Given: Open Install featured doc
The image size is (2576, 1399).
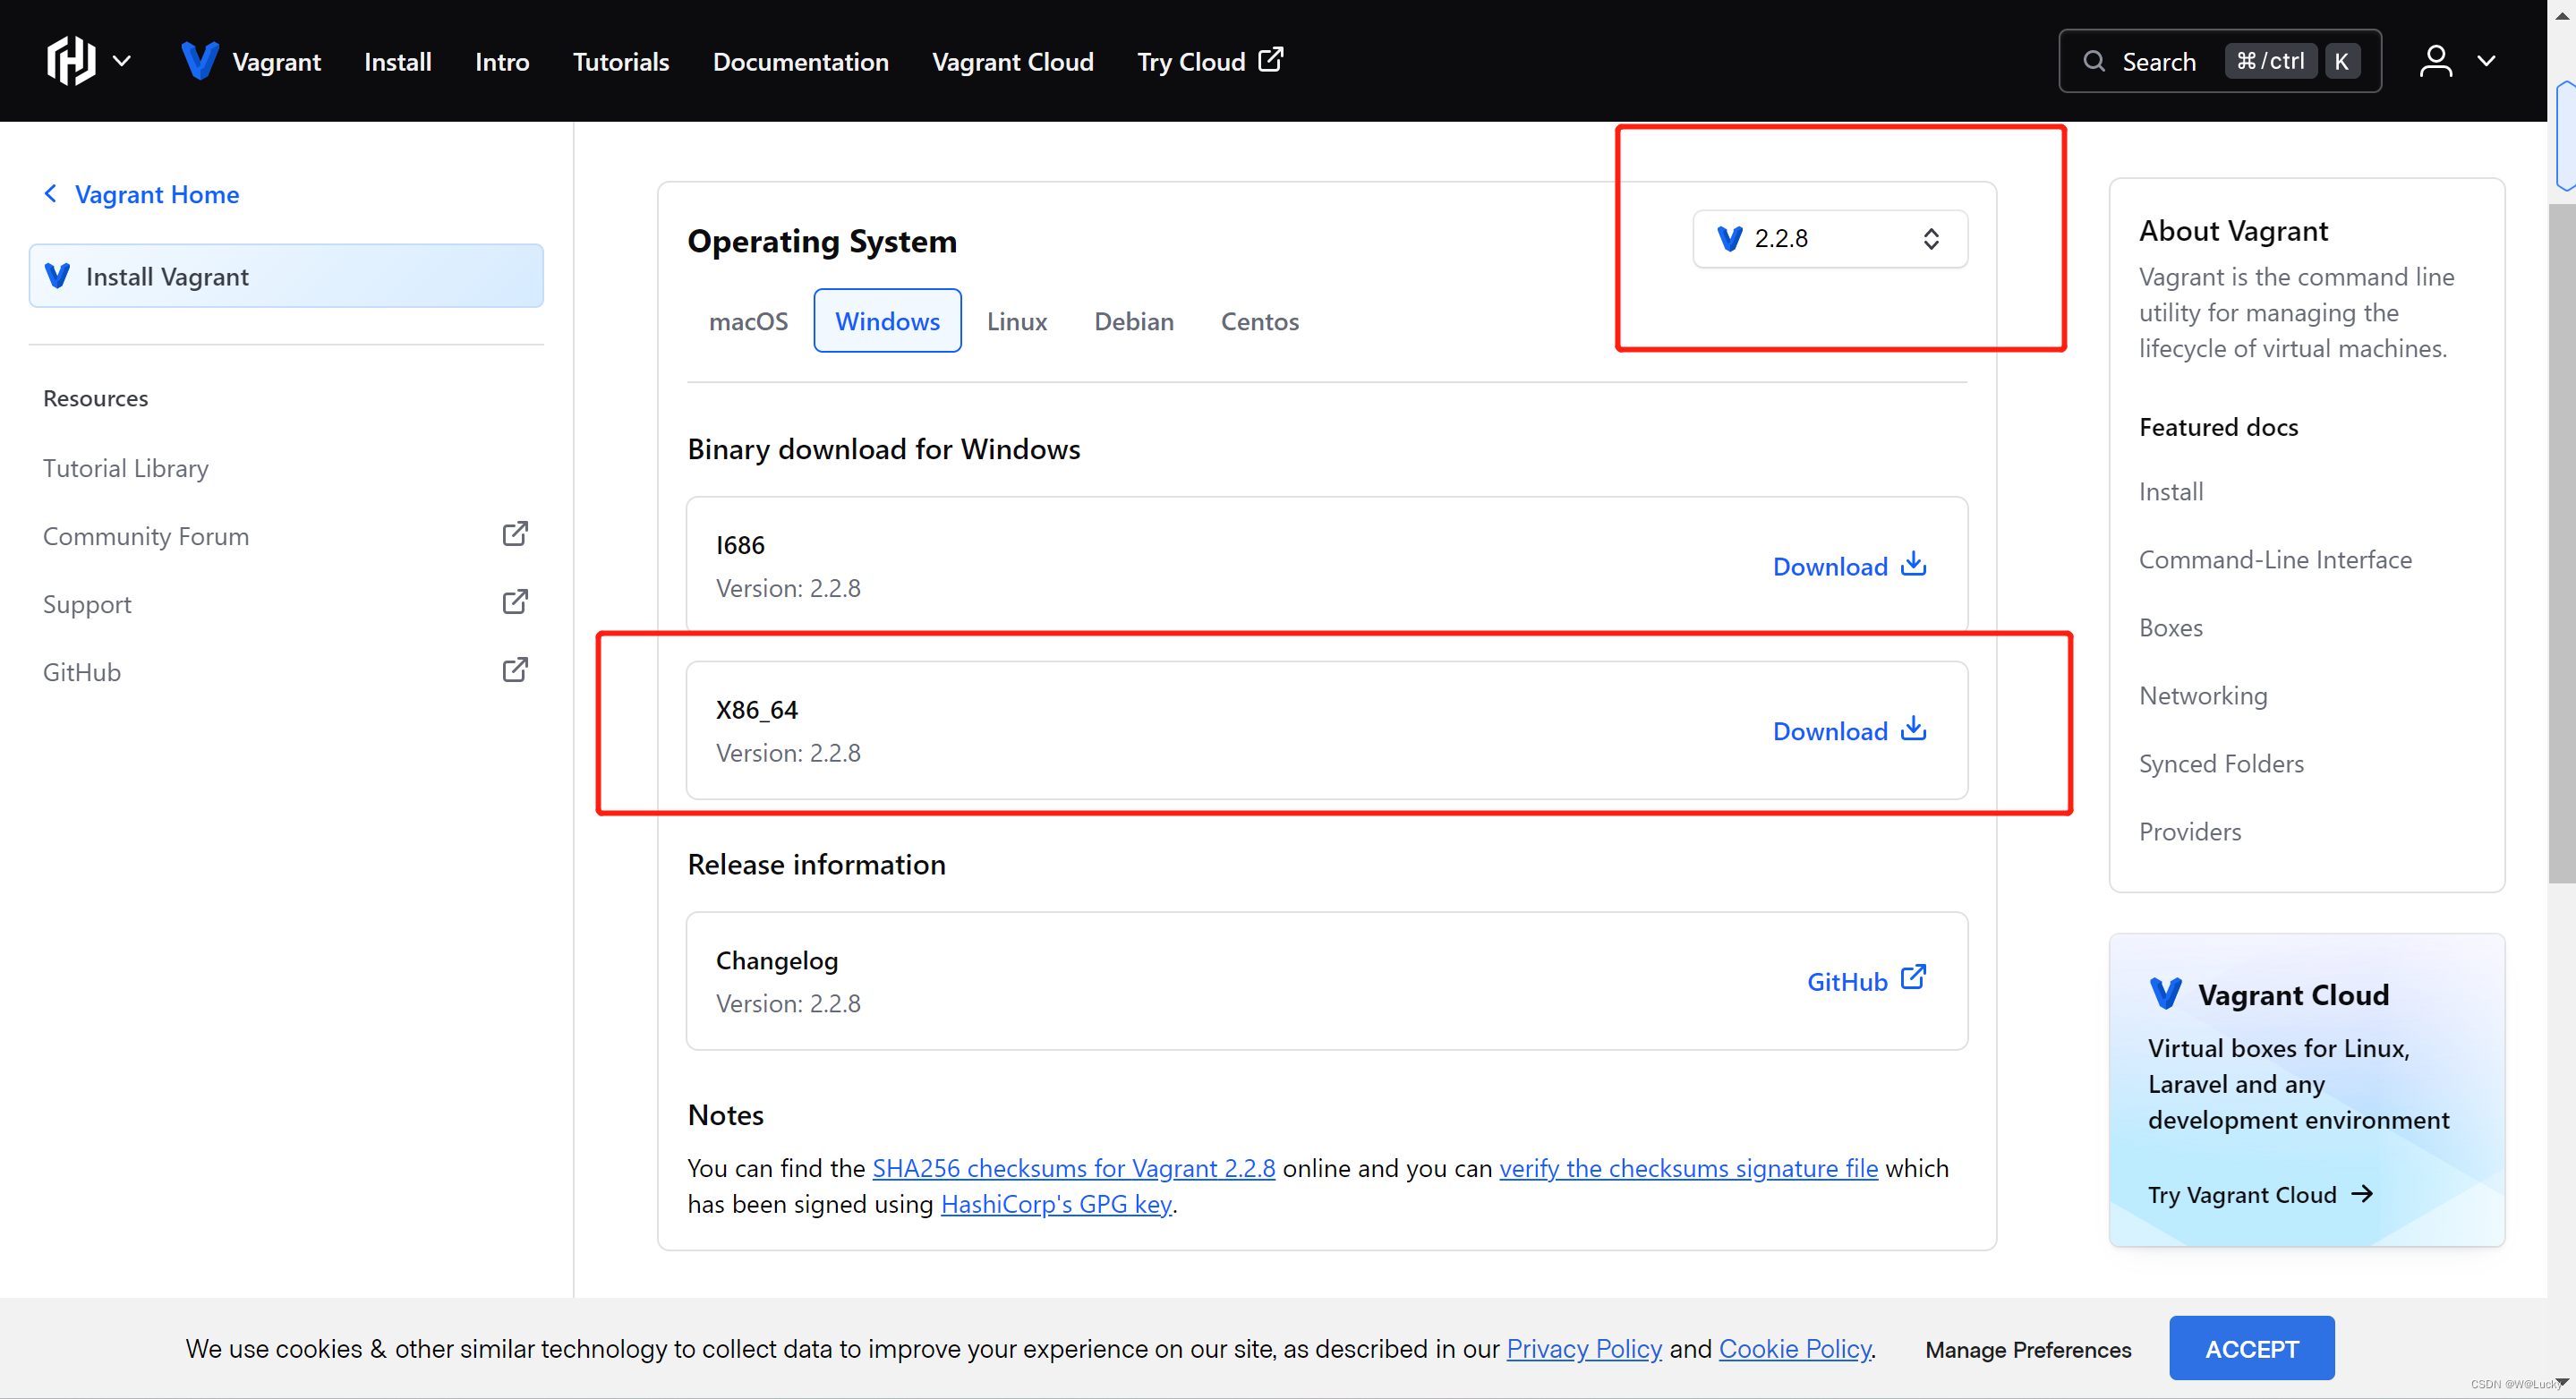Looking at the screenshot, I should pos(2170,491).
